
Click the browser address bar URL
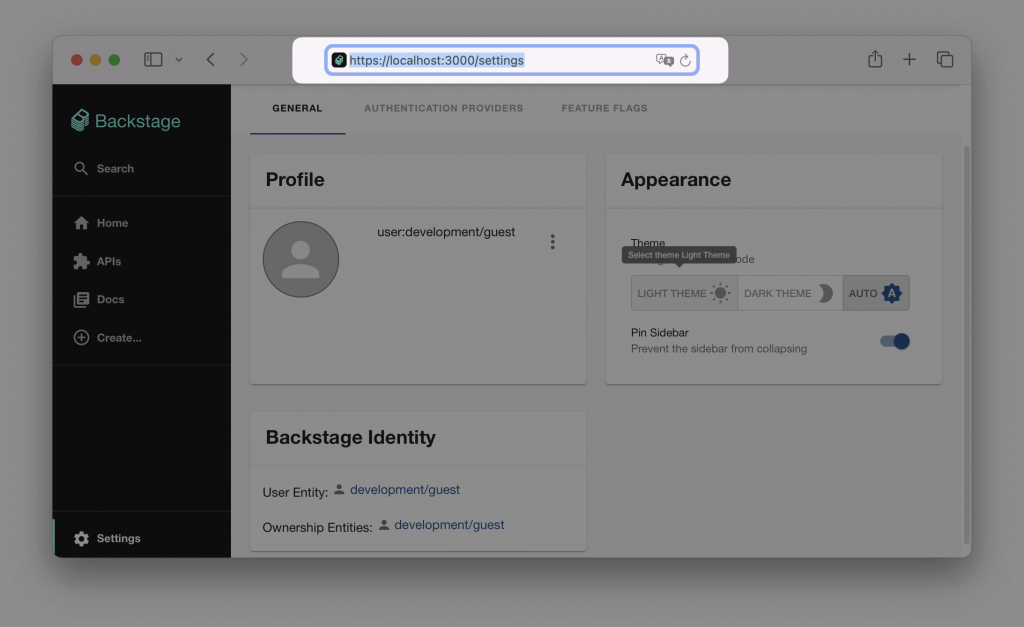click(436, 60)
